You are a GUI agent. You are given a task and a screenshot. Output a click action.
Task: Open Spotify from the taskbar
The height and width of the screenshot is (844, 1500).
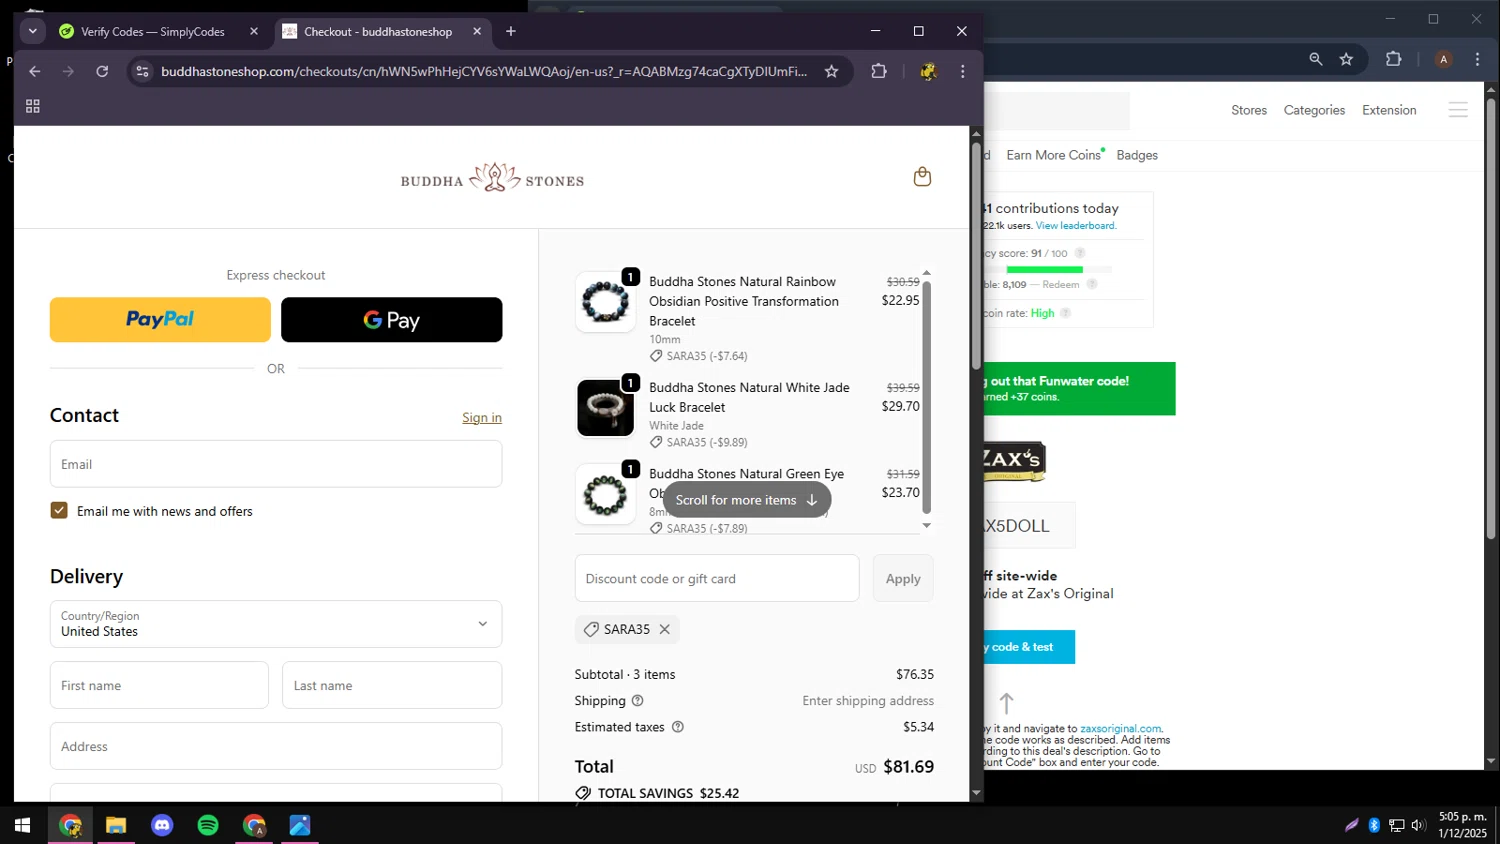(208, 825)
